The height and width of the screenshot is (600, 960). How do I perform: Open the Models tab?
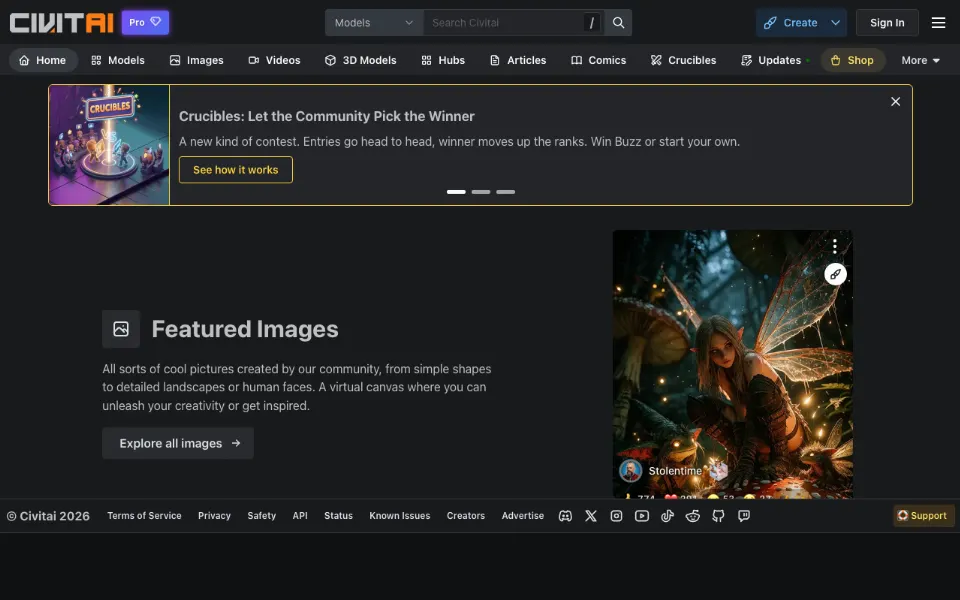click(x=118, y=60)
